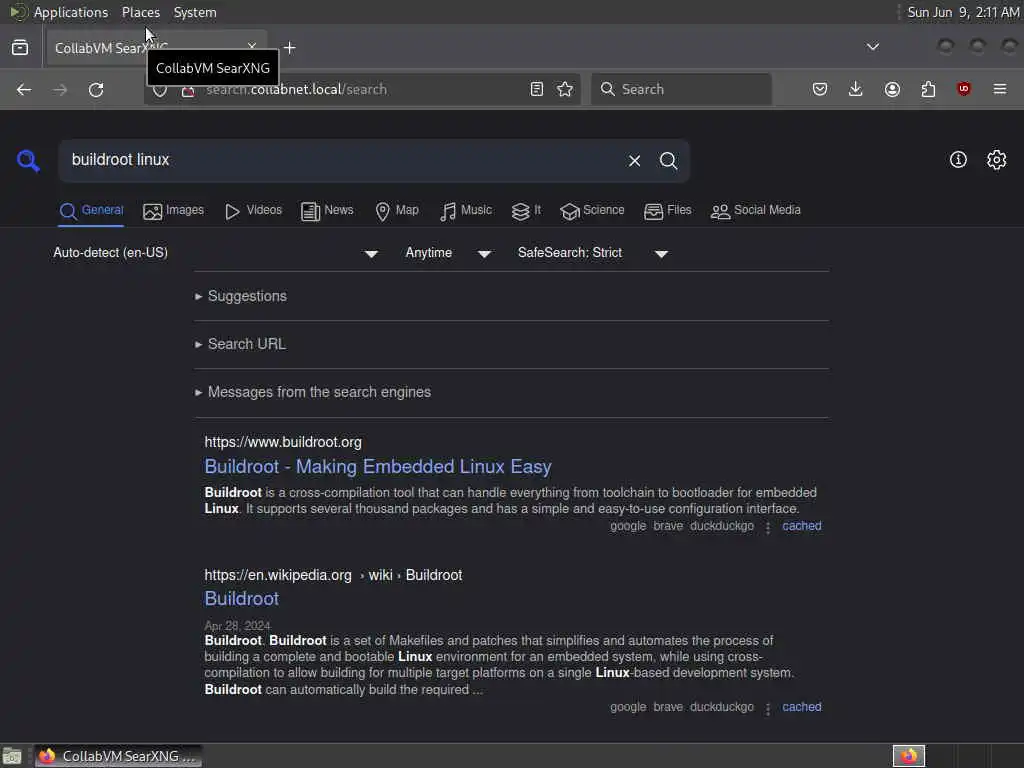Screen dimensions: 1024x768
Task: Open a new browser tab
Action: pos(290,48)
